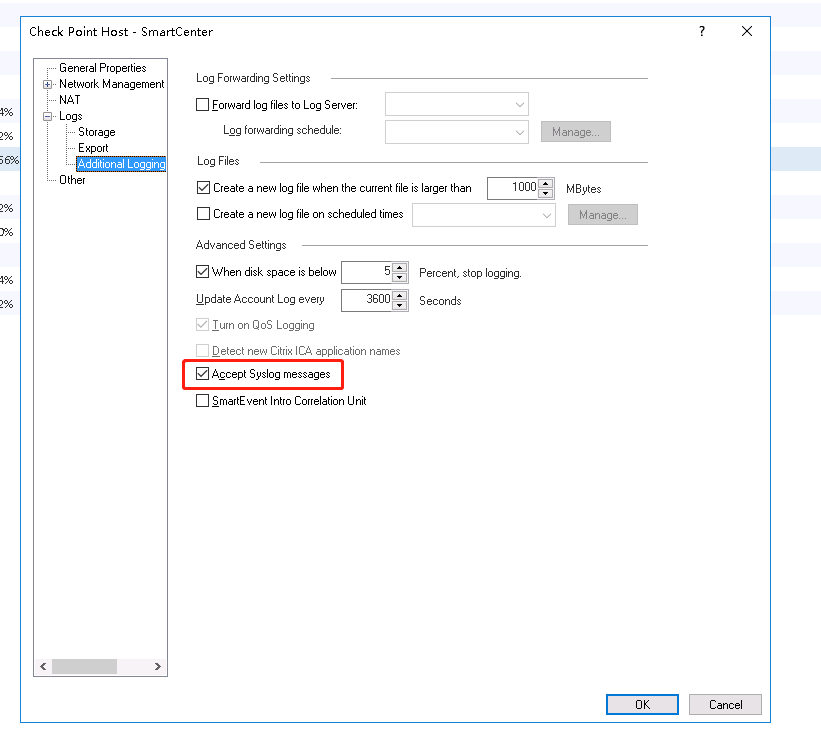Viewport: 821px width, 733px height.
Task: Uncheck When disk space is below
Action: click(x=202, y=272)
